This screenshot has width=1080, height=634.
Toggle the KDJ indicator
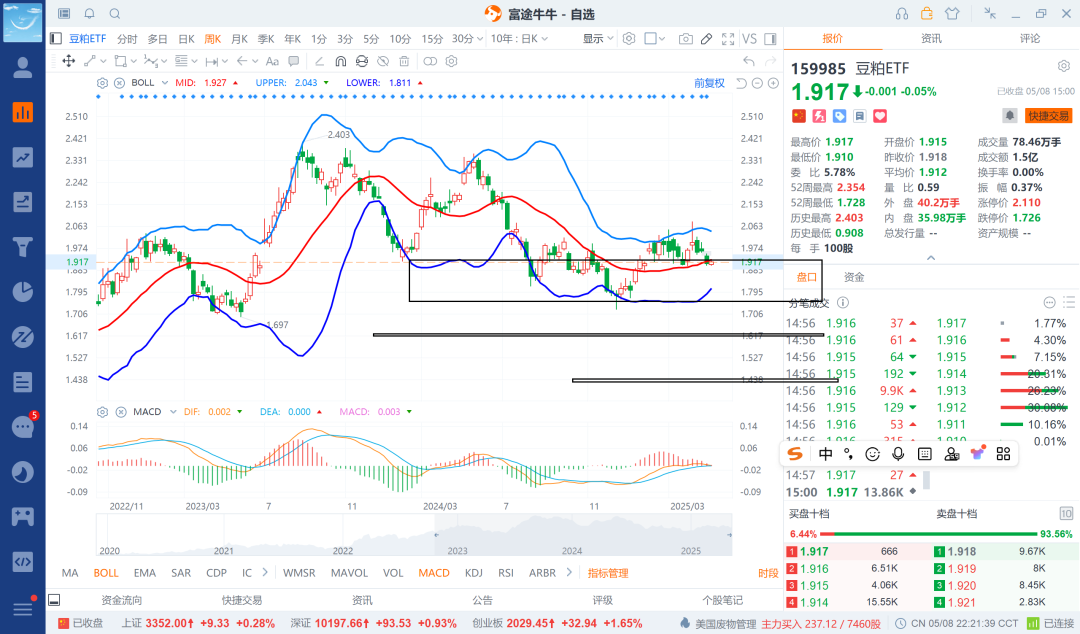tap(473, 573)
